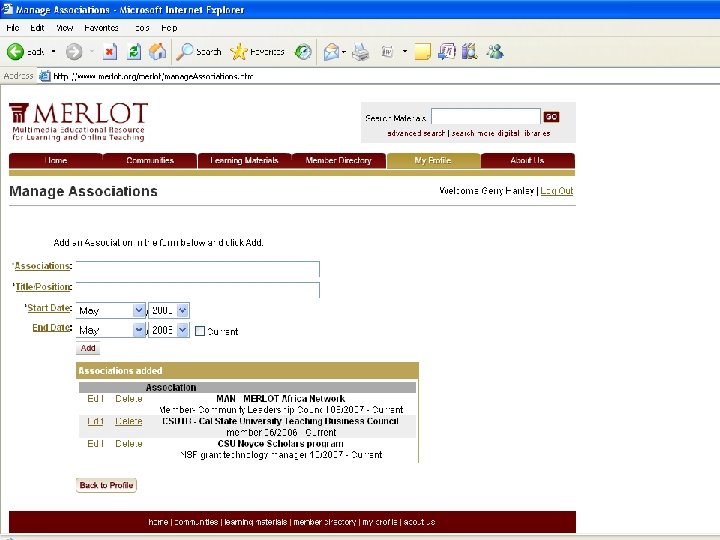The image size is (720, 540).
Task: Switch to the Learning Materials tab
Action: (x=244, y=160)
